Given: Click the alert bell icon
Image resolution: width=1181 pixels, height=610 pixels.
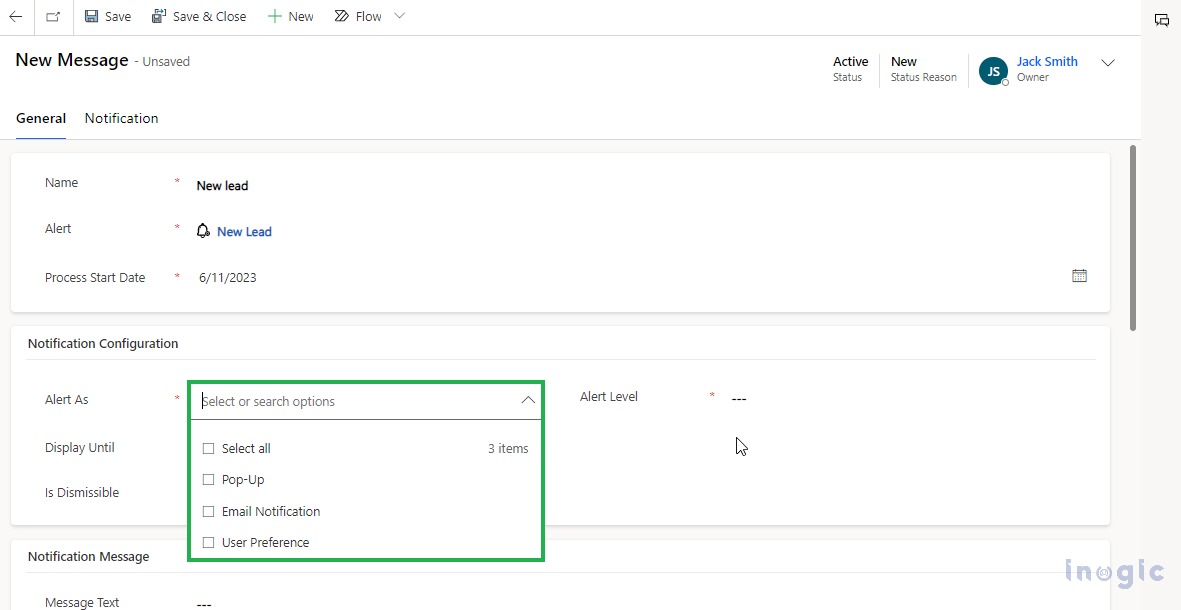Looking at the screenshot, I should (203, 231).
